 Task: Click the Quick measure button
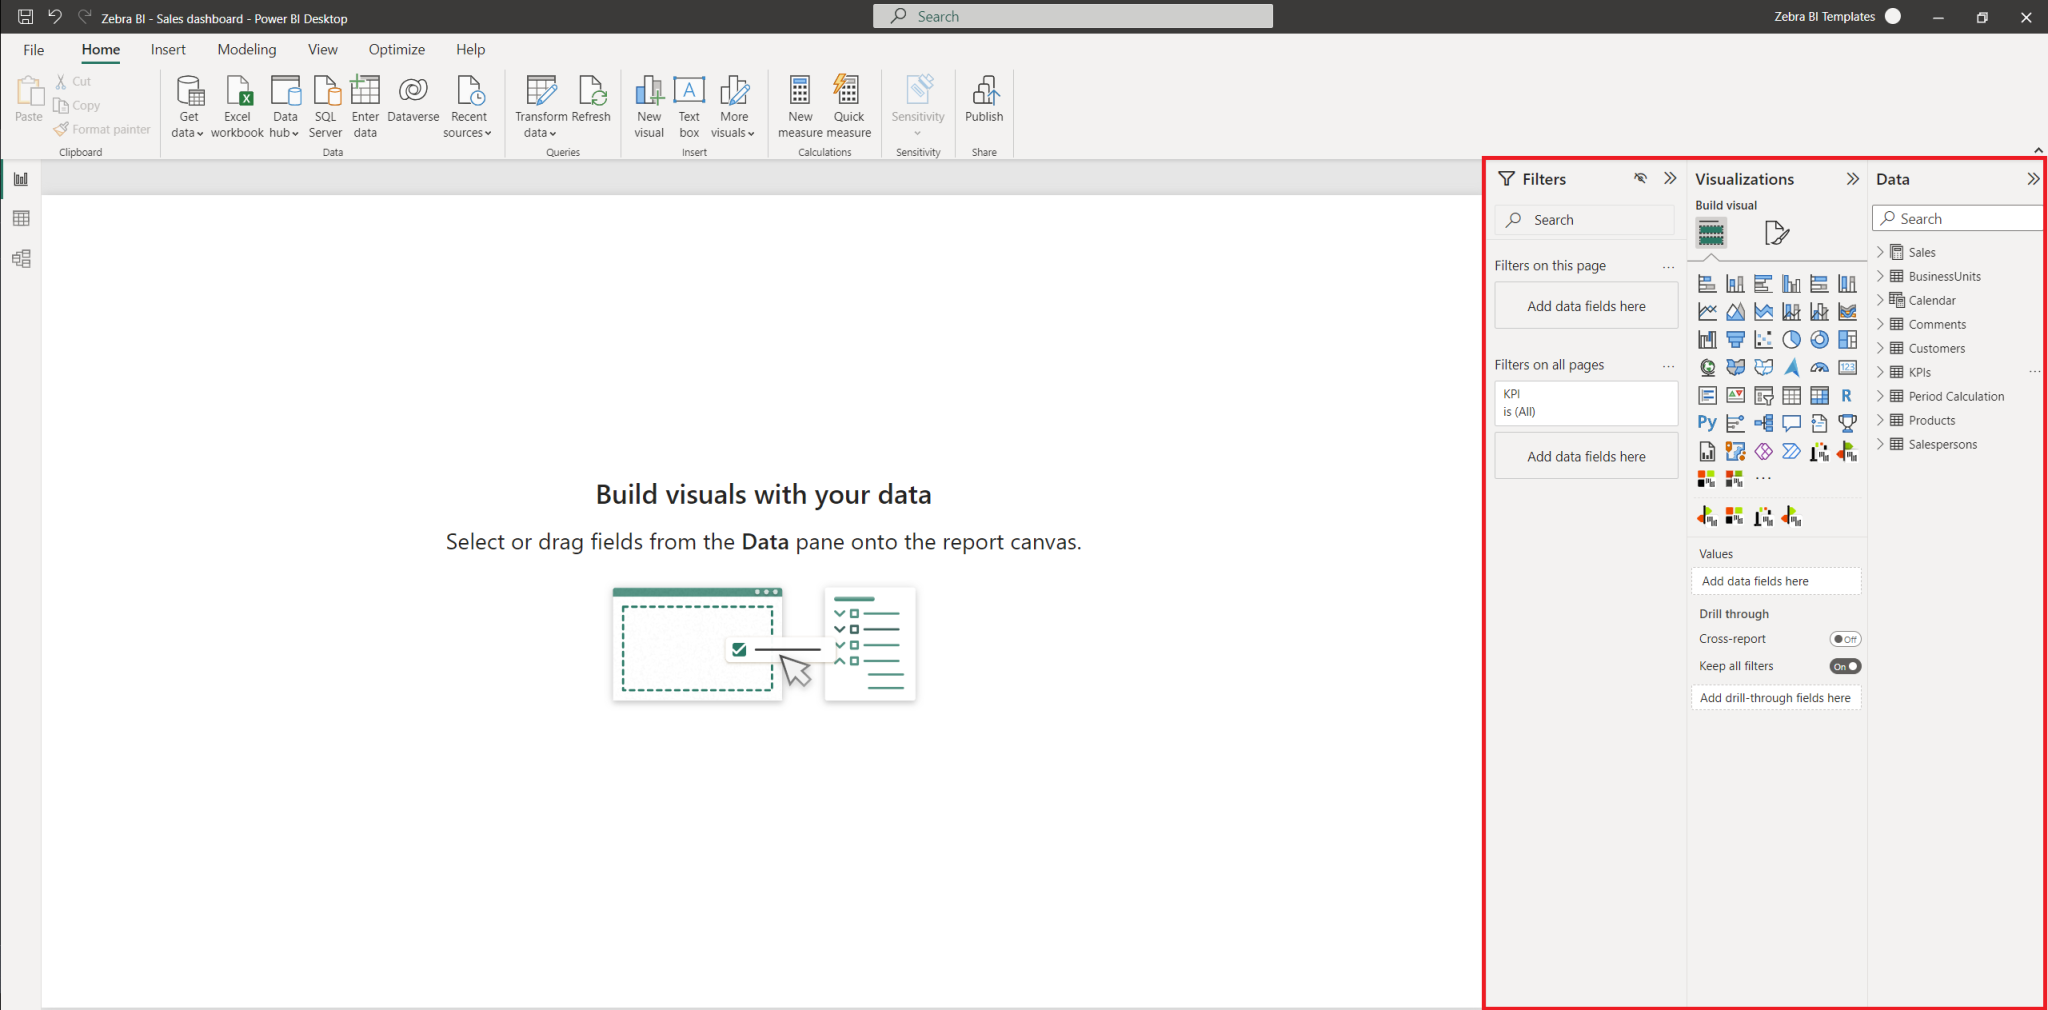849,107
